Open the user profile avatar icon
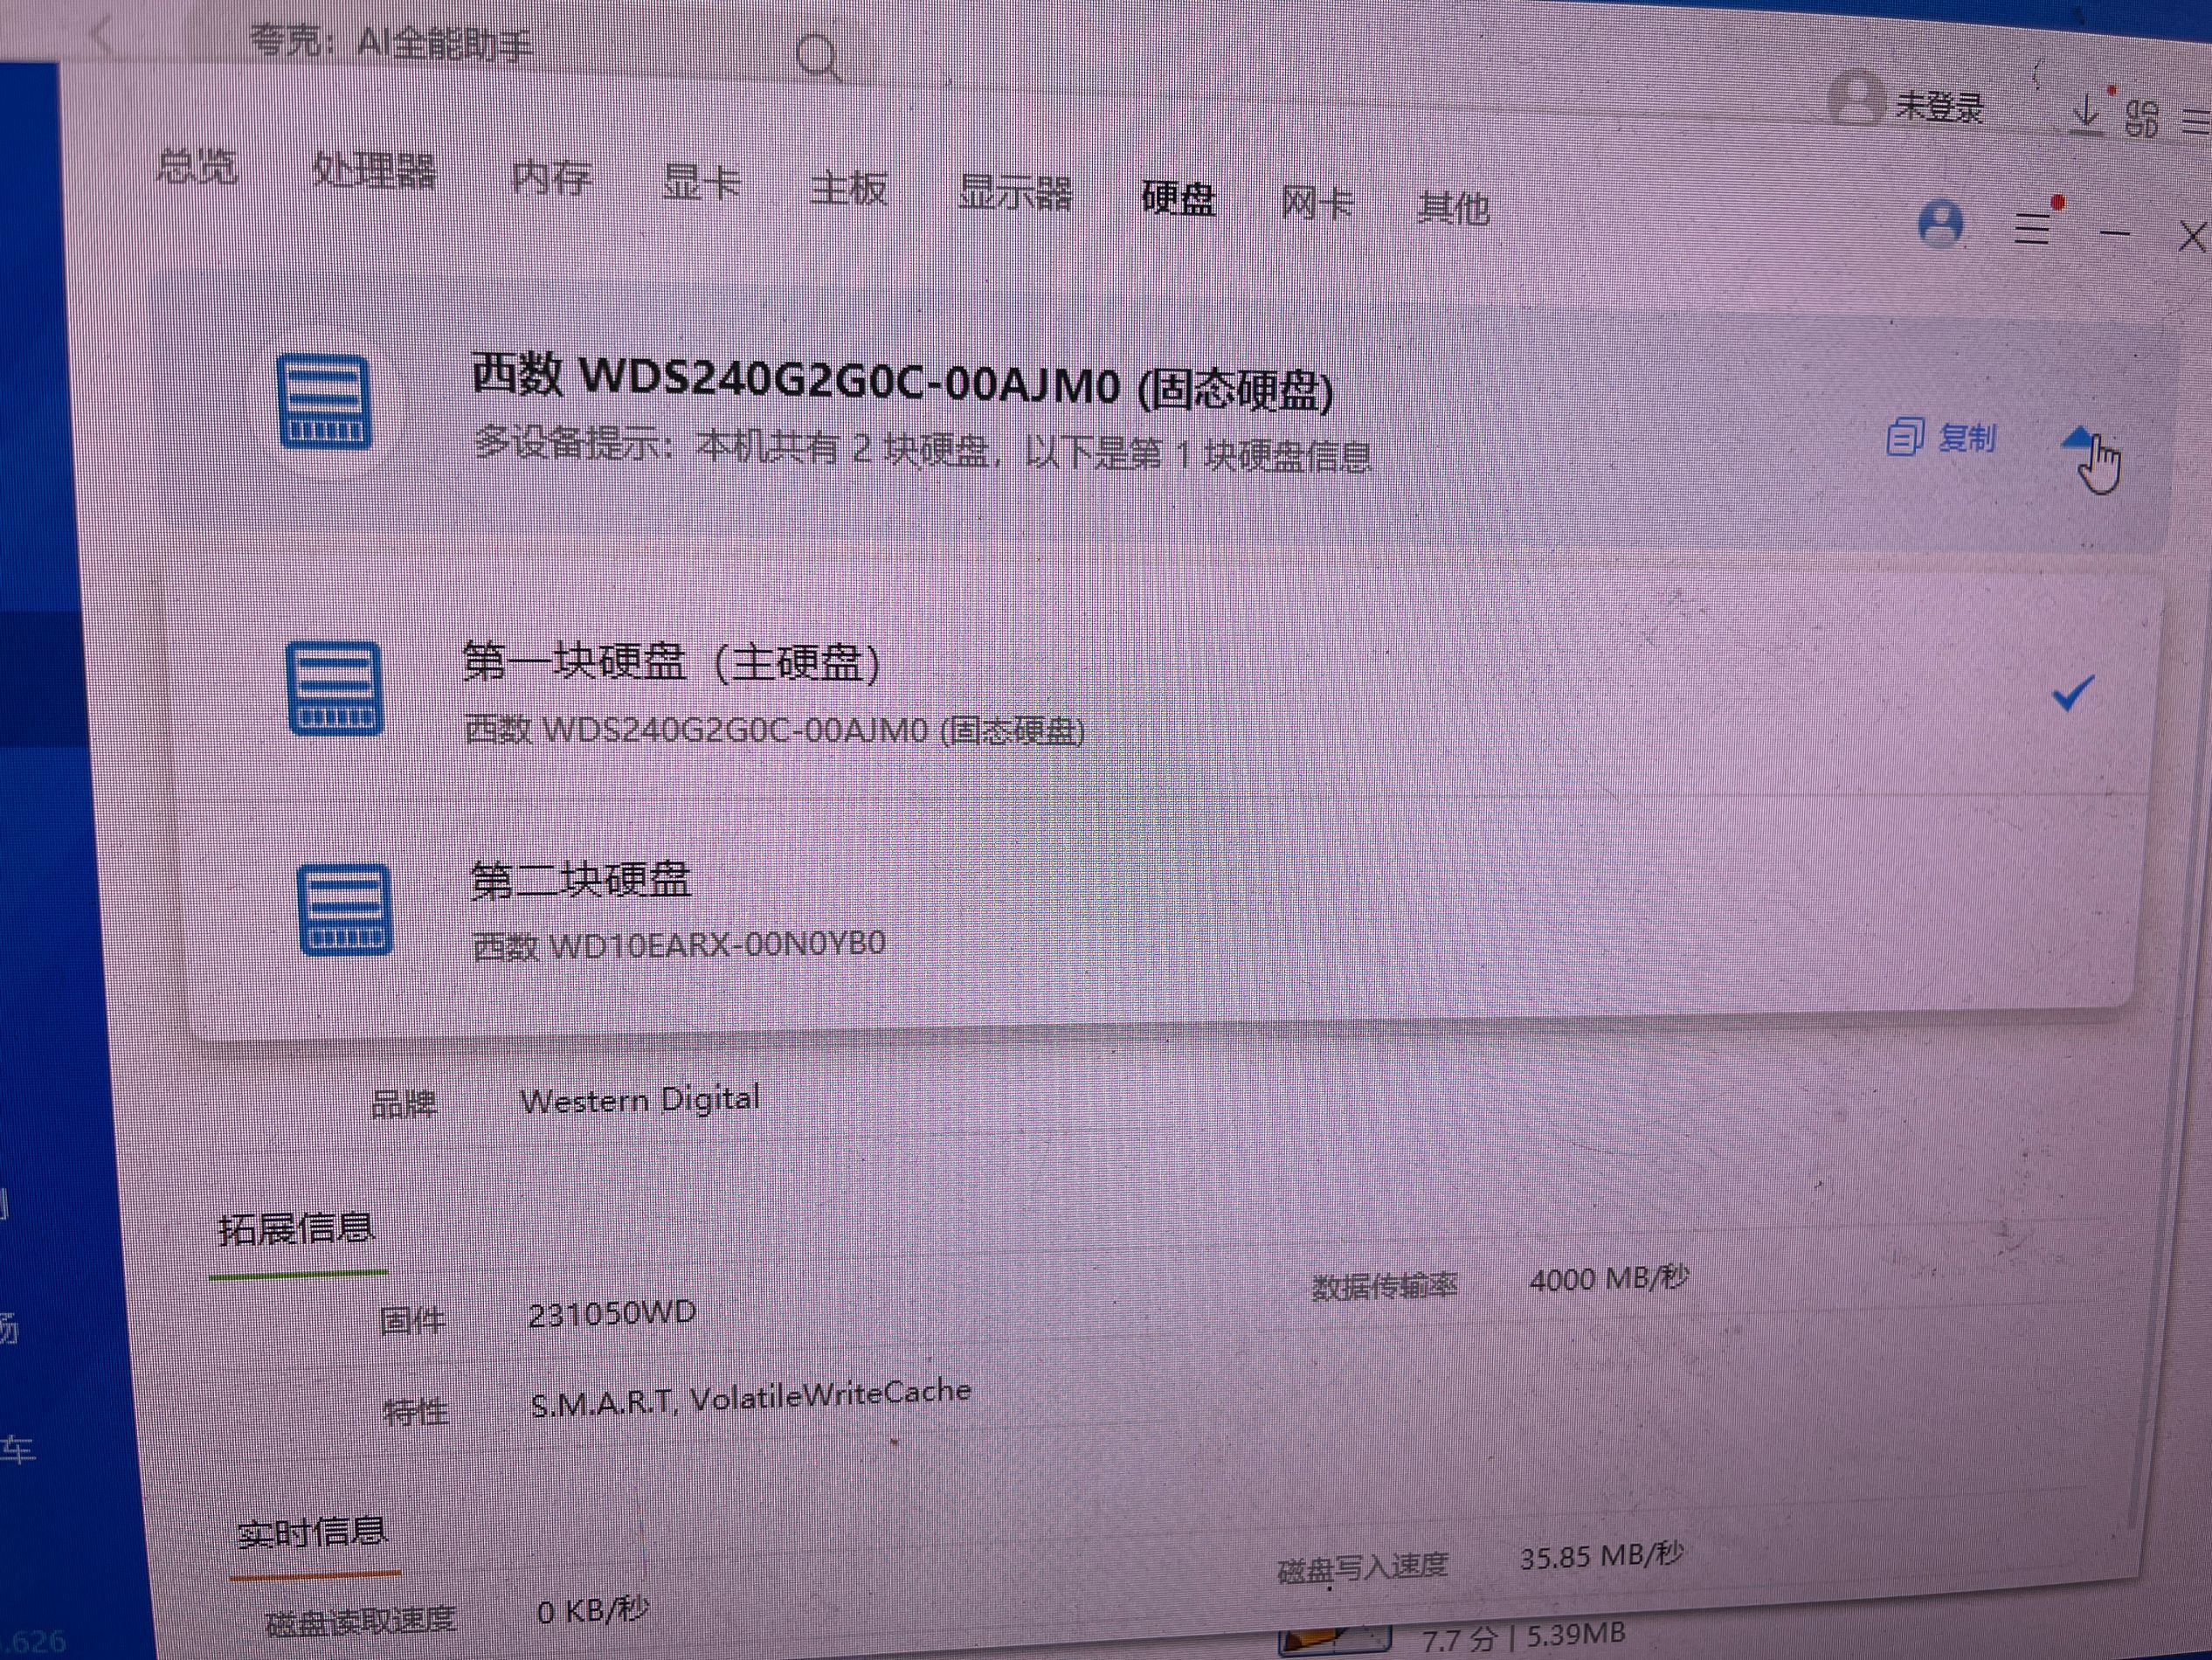Screen dimensions: 2212x1660 point(1941,224)
